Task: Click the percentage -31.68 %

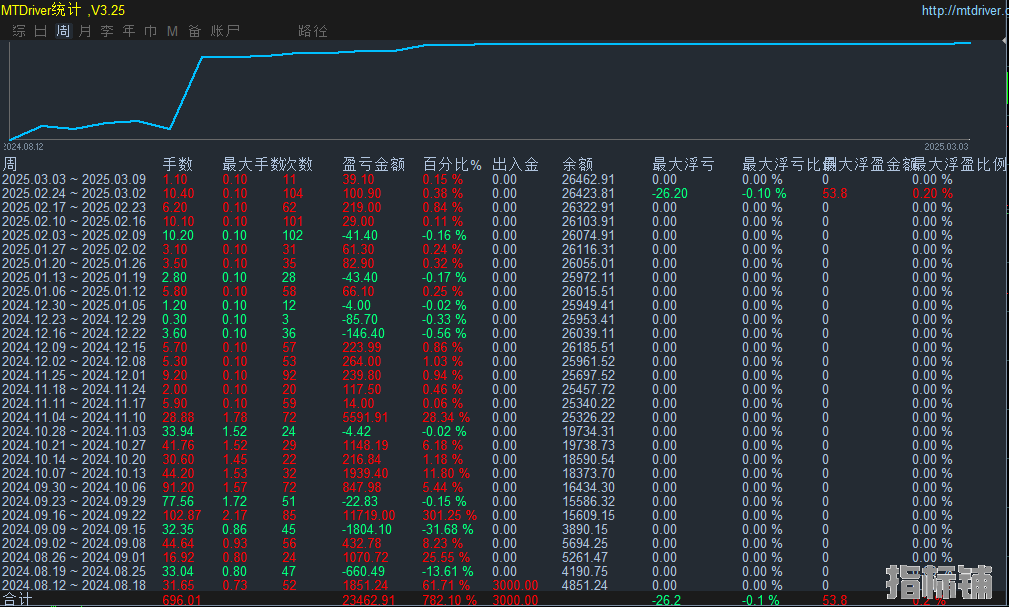Action: [x=448, y=530]
